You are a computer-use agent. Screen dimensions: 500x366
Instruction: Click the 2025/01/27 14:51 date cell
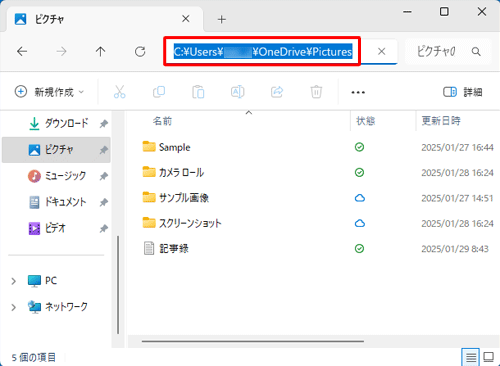click(457, 198)
